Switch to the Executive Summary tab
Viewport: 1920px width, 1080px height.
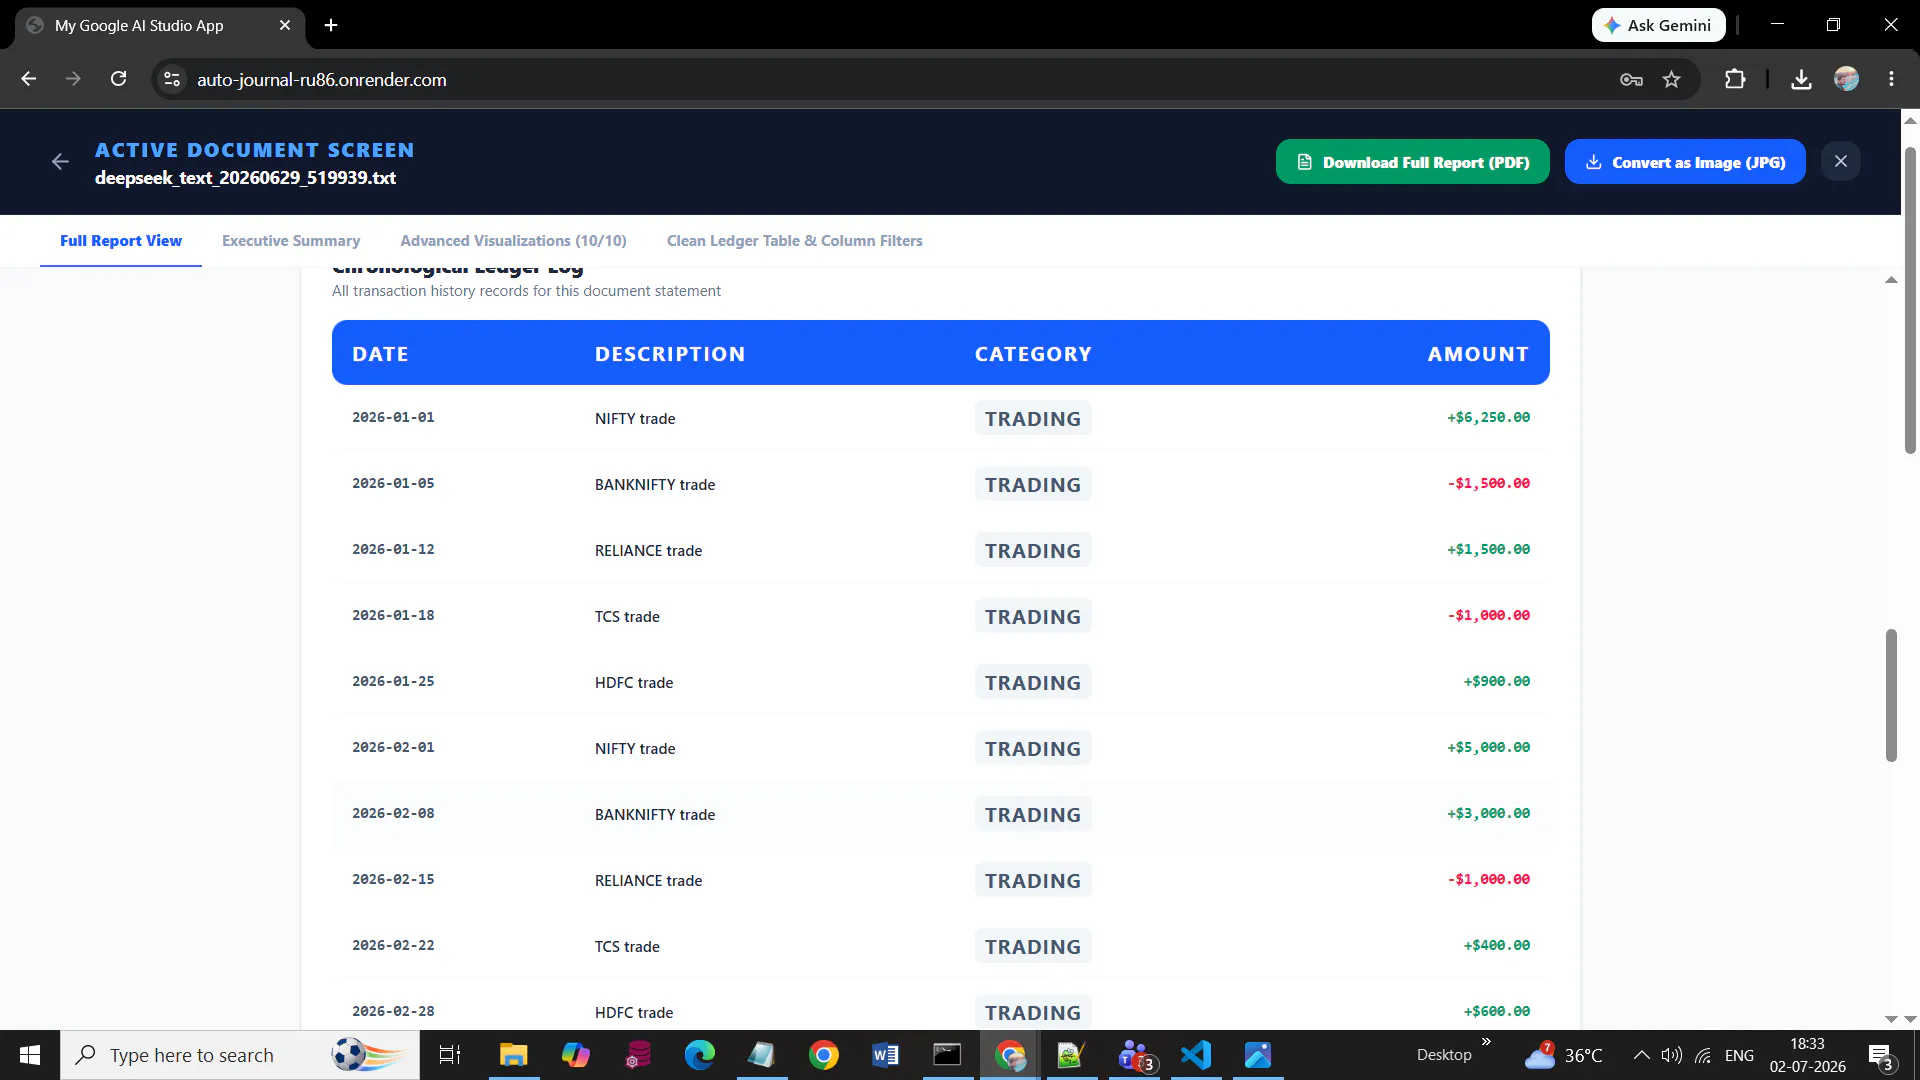(x=291, y=241)
